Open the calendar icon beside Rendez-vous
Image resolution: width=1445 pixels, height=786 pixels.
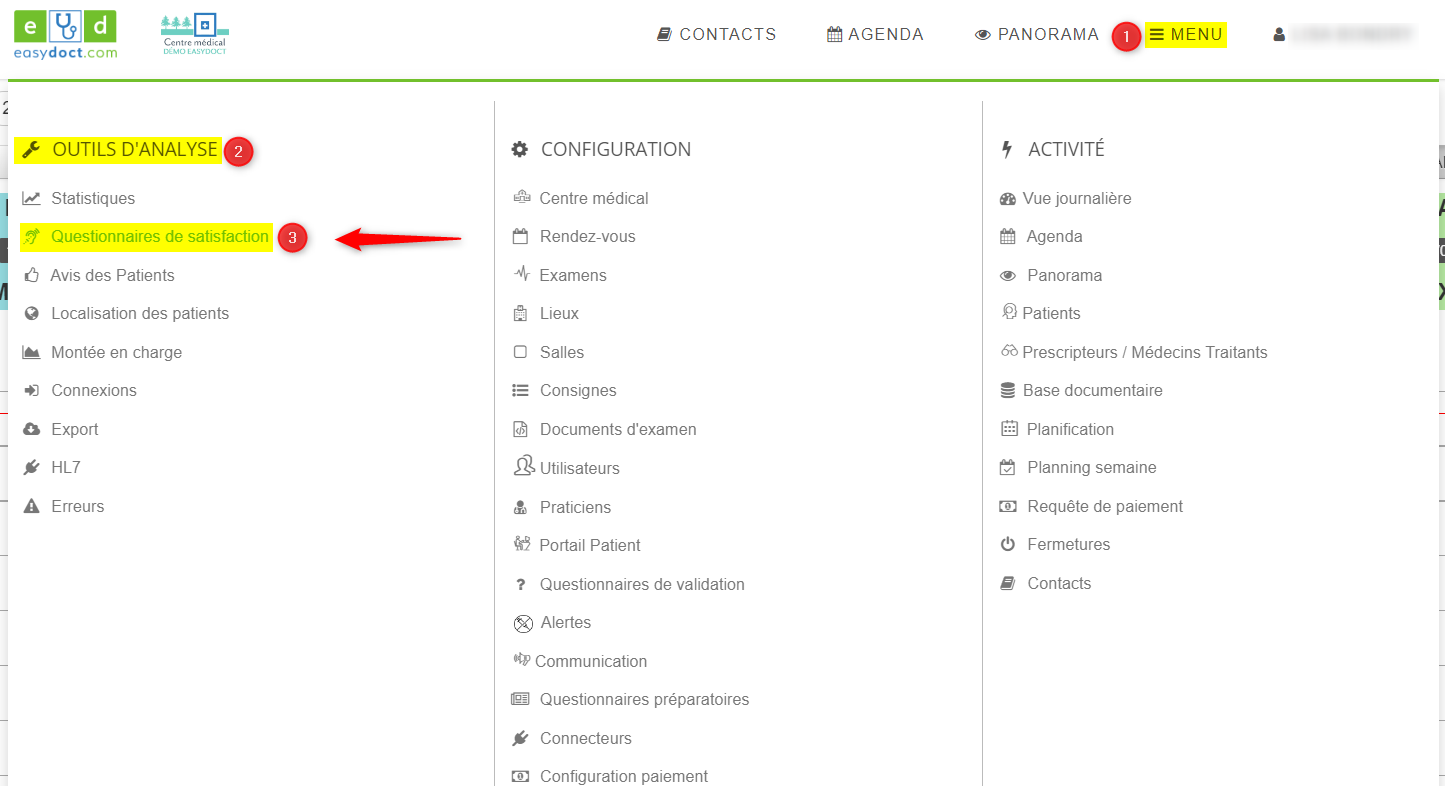tap(520, 237)
